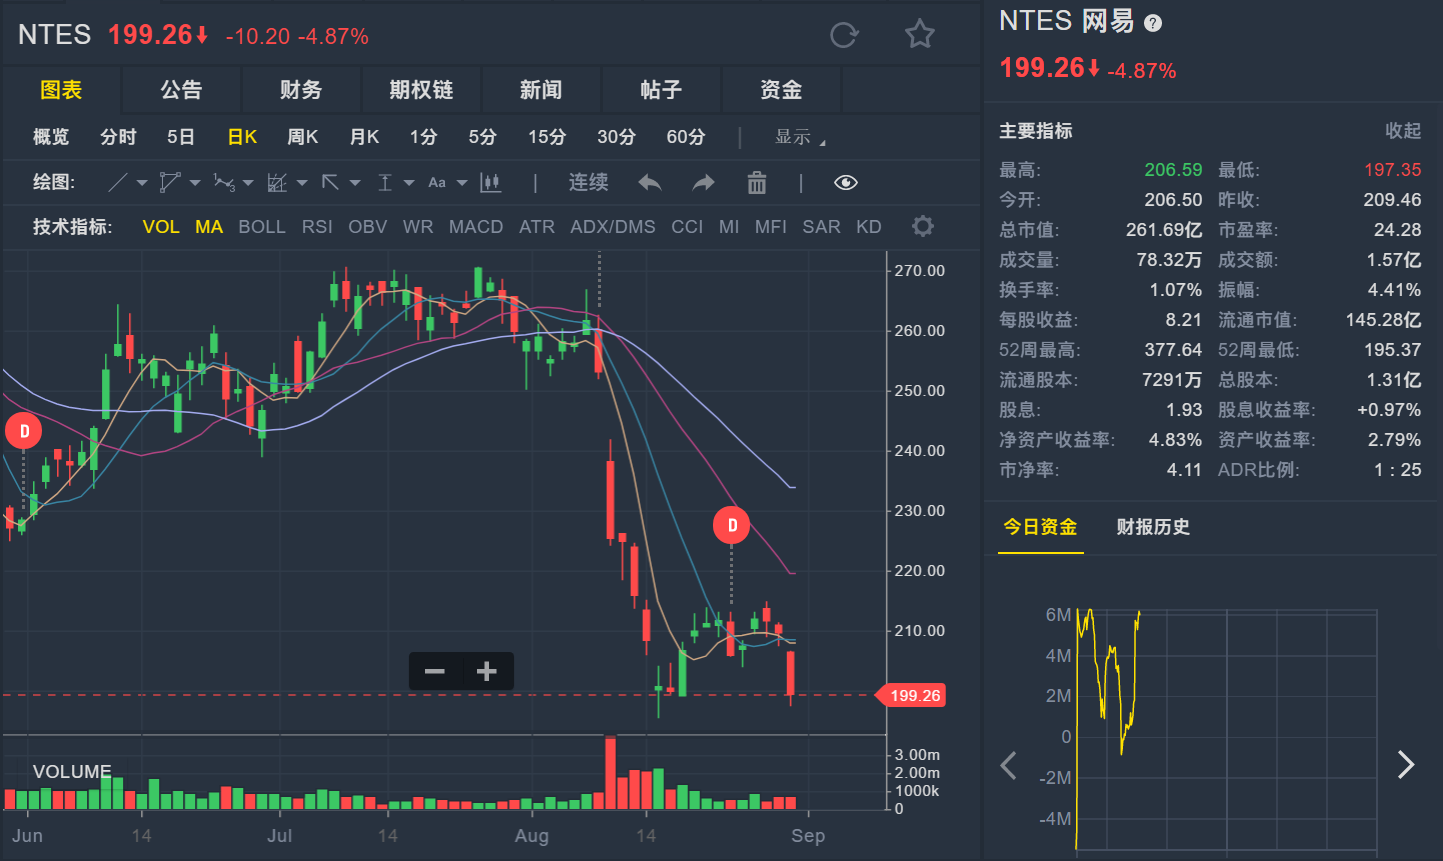Viewport: 1443px width, 861px height.
Task: Select the polygon shape drawing tool
Action: click(170, 183)
